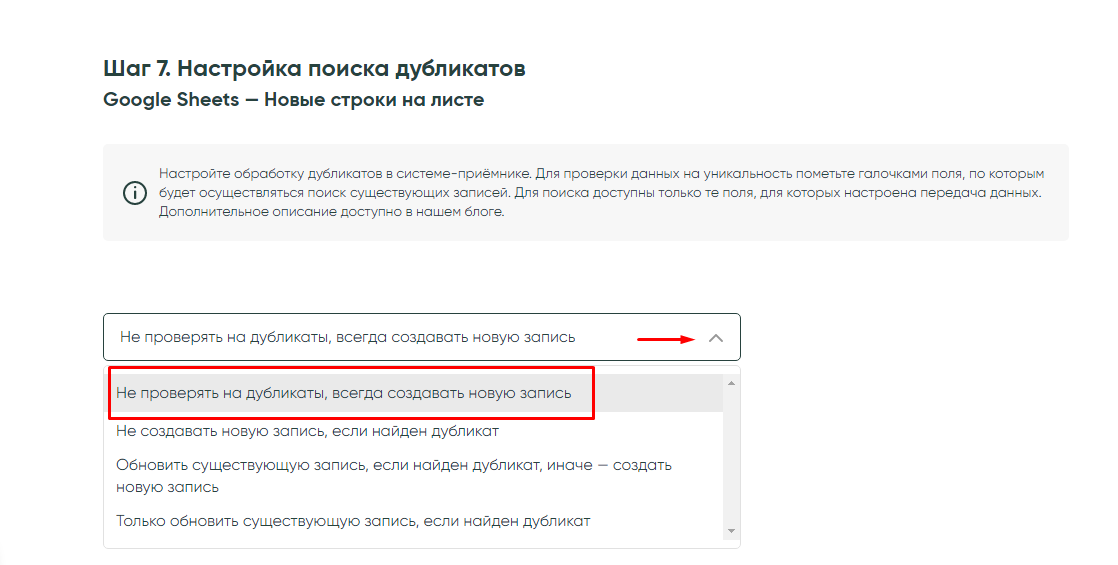Viewport: 1118px width, 565px height.
Task: Click the "Шаг 7." step number in heading
Action: (137, 69)
